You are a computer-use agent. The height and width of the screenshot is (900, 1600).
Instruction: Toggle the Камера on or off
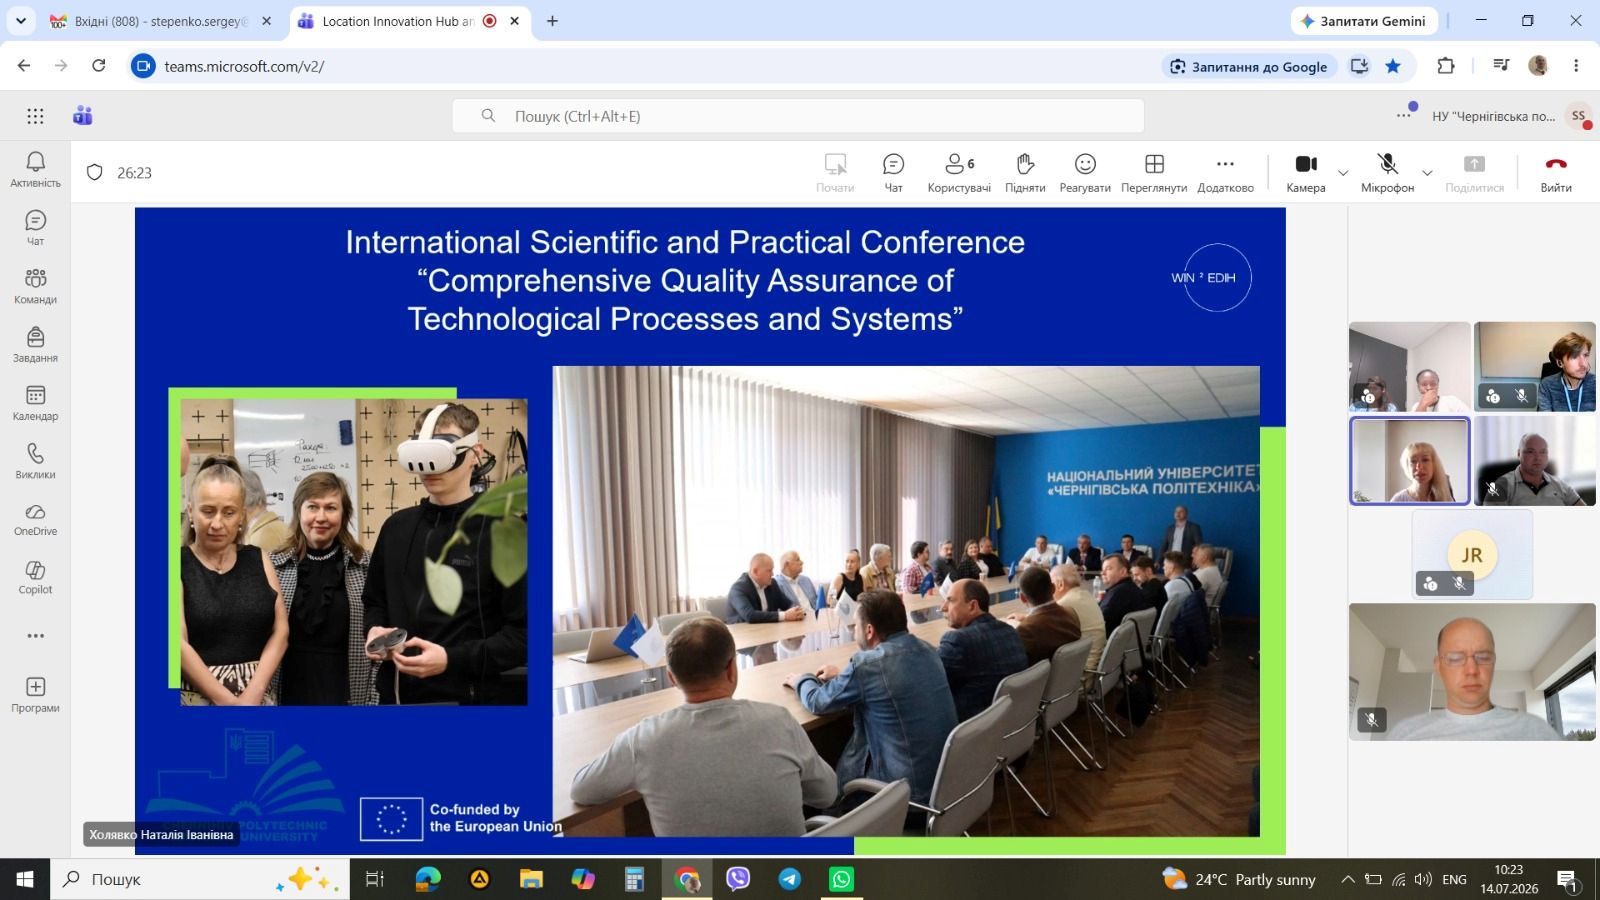pos(1306,173)
